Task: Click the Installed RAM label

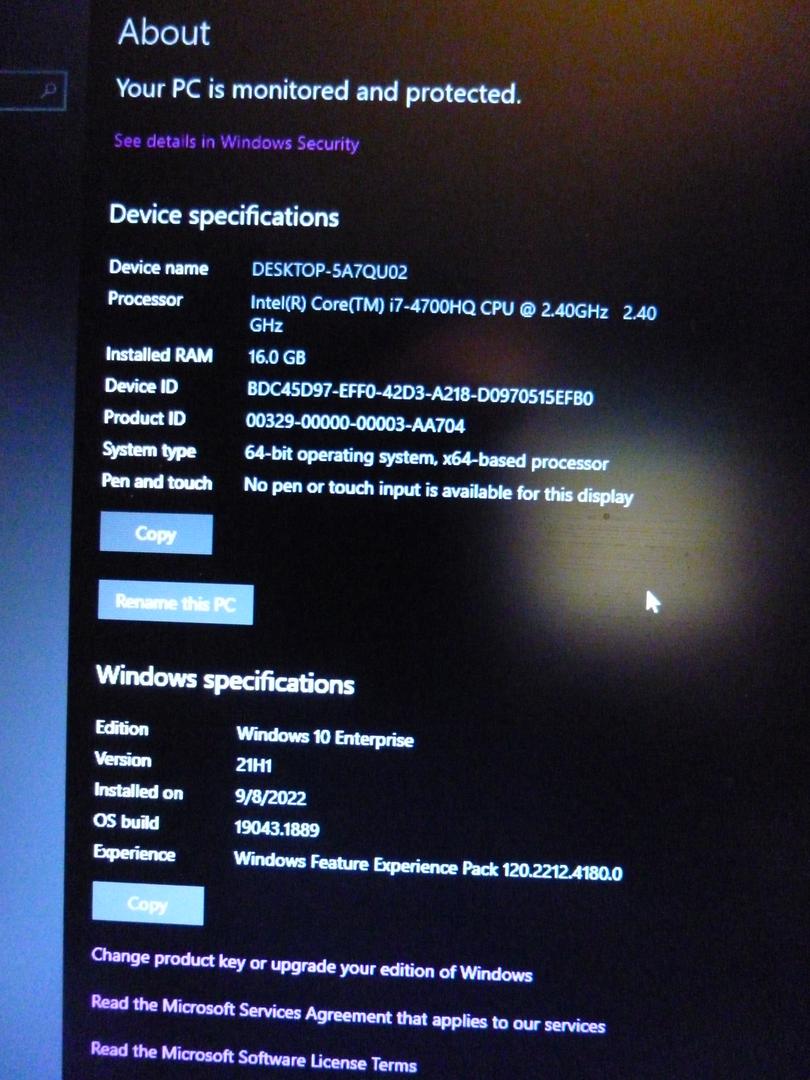Action: (x=159, y=355)
